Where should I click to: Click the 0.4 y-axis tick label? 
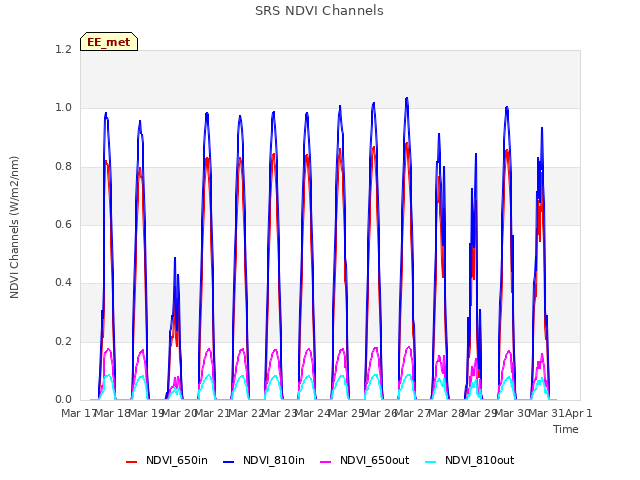click(63, 283)
